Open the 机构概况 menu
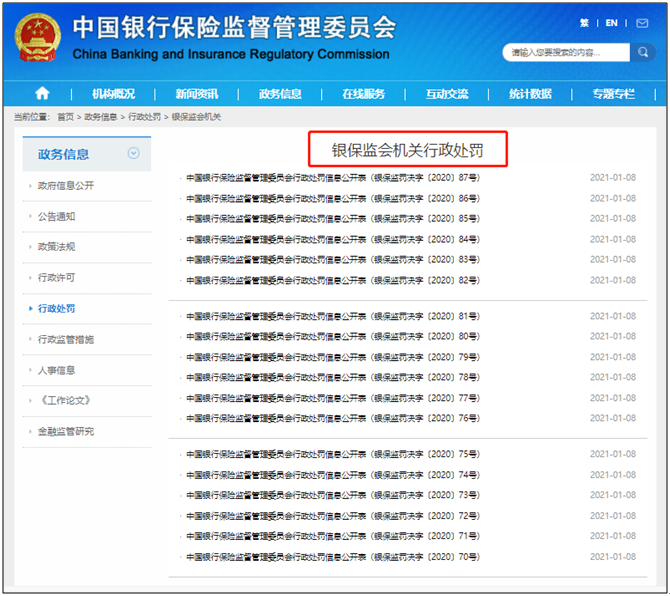 click(x=113, y=94)
